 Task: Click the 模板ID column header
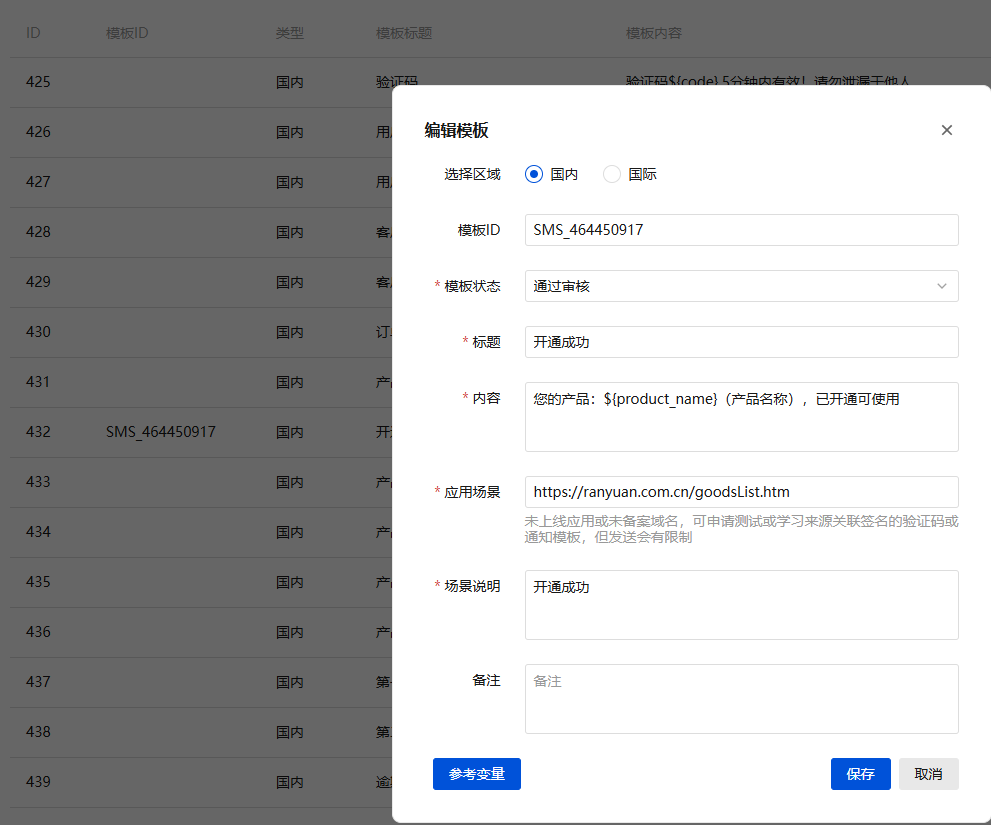pyautogui.click(x=127, y=33)
